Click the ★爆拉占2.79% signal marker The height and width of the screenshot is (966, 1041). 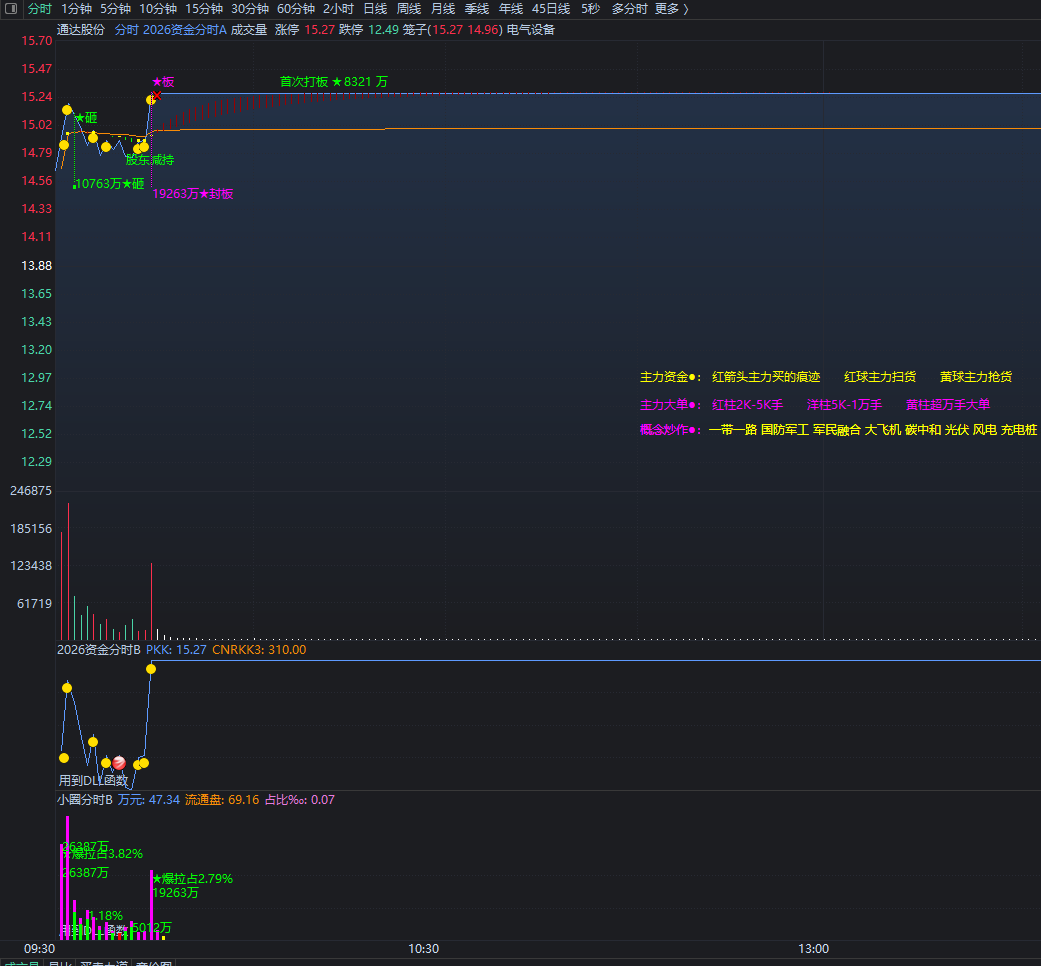(x=192, y=879)
